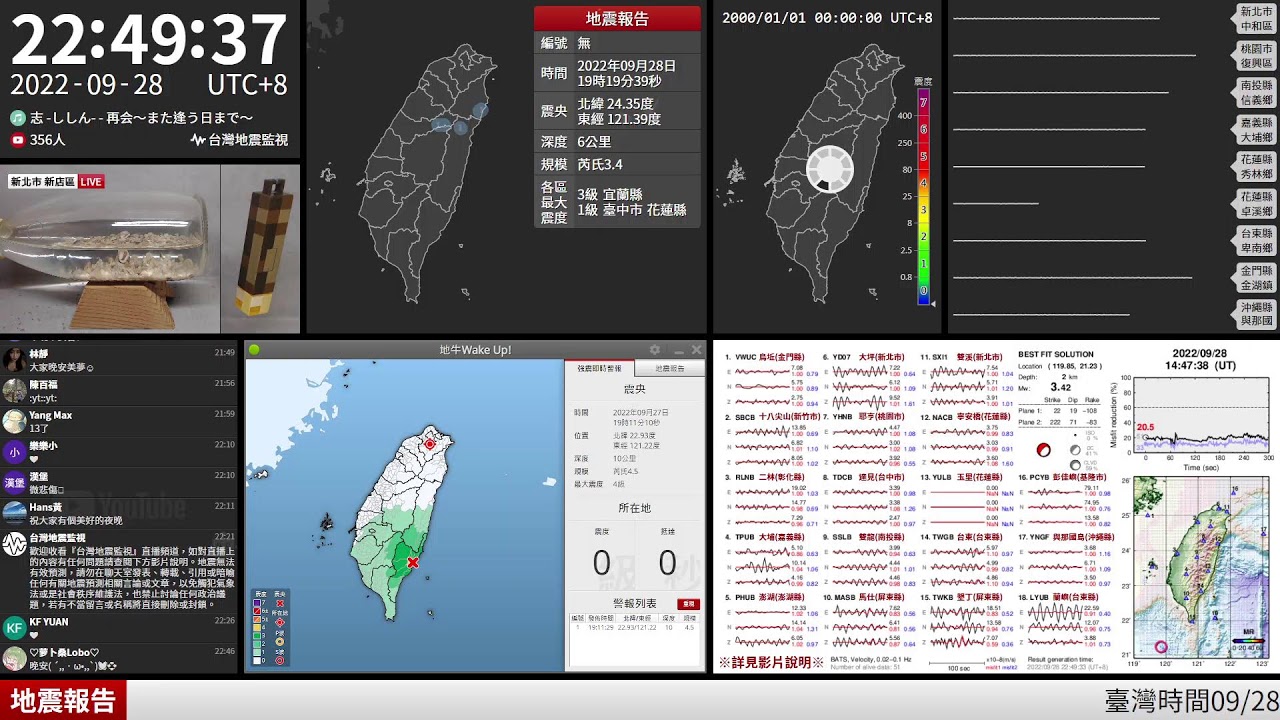The image size is (1280, 720).
Task: Click the red target location marker in northern Taiwan
Action: click(x=430, y=444)
